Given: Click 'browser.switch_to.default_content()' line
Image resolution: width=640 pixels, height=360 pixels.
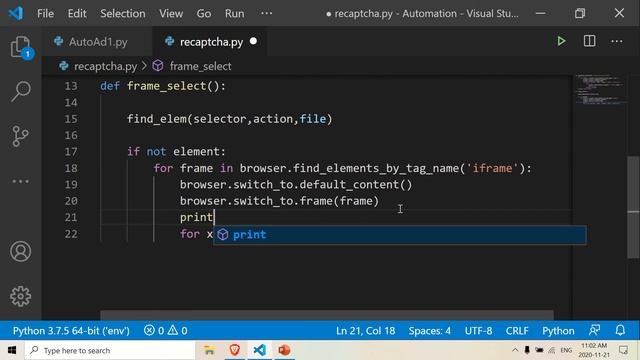Looking at the screenshot, I should pyautogui.click(x=296, y=184).
